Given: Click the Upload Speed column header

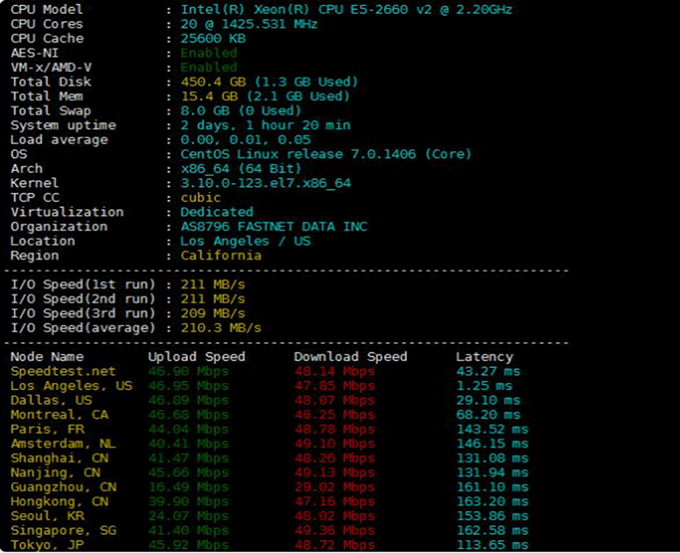Looking at the screenshot, I should click(196, 357).
